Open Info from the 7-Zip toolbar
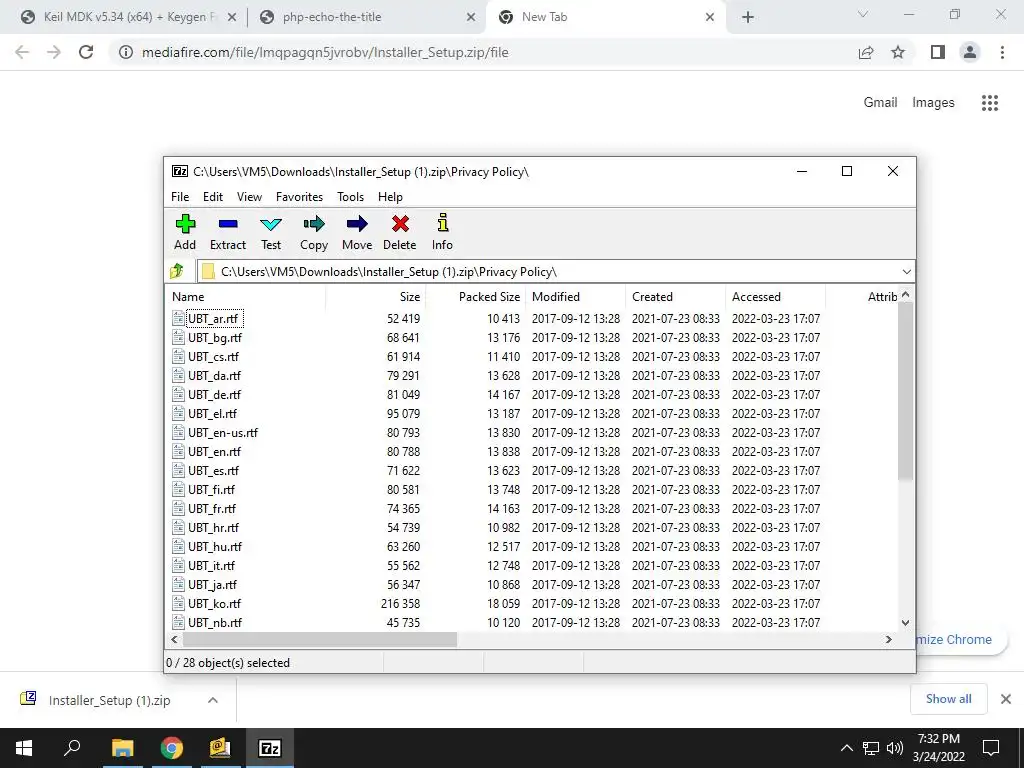The image size is (1024, 768). coord(443,223)
